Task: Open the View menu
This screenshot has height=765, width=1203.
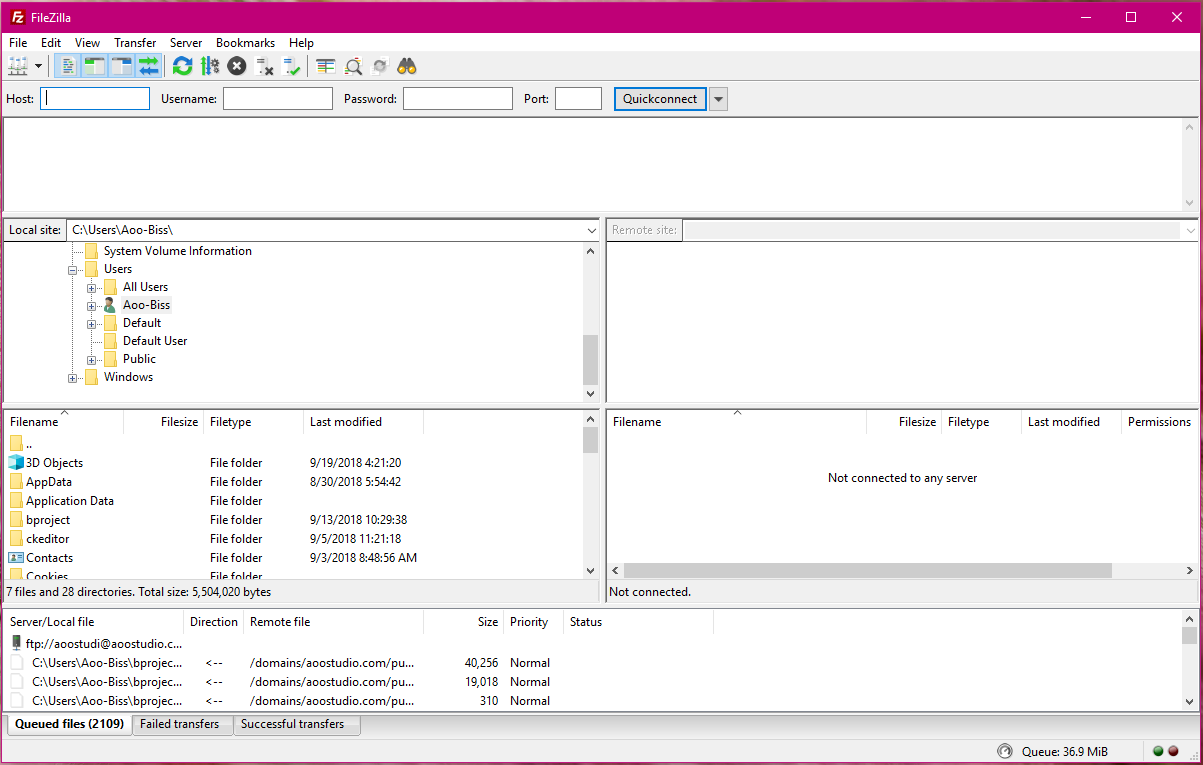Action: [x=87, y=43]
